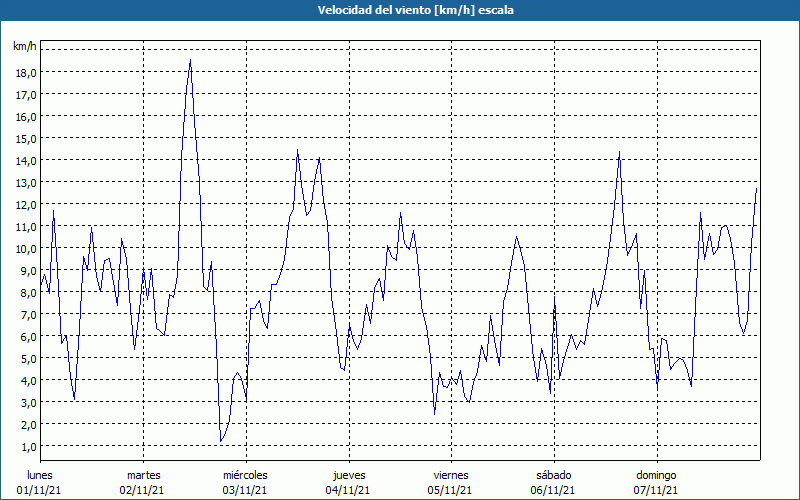Click the '11,0' y-axis value
This screenshot has width=800, height=500.
26,227
